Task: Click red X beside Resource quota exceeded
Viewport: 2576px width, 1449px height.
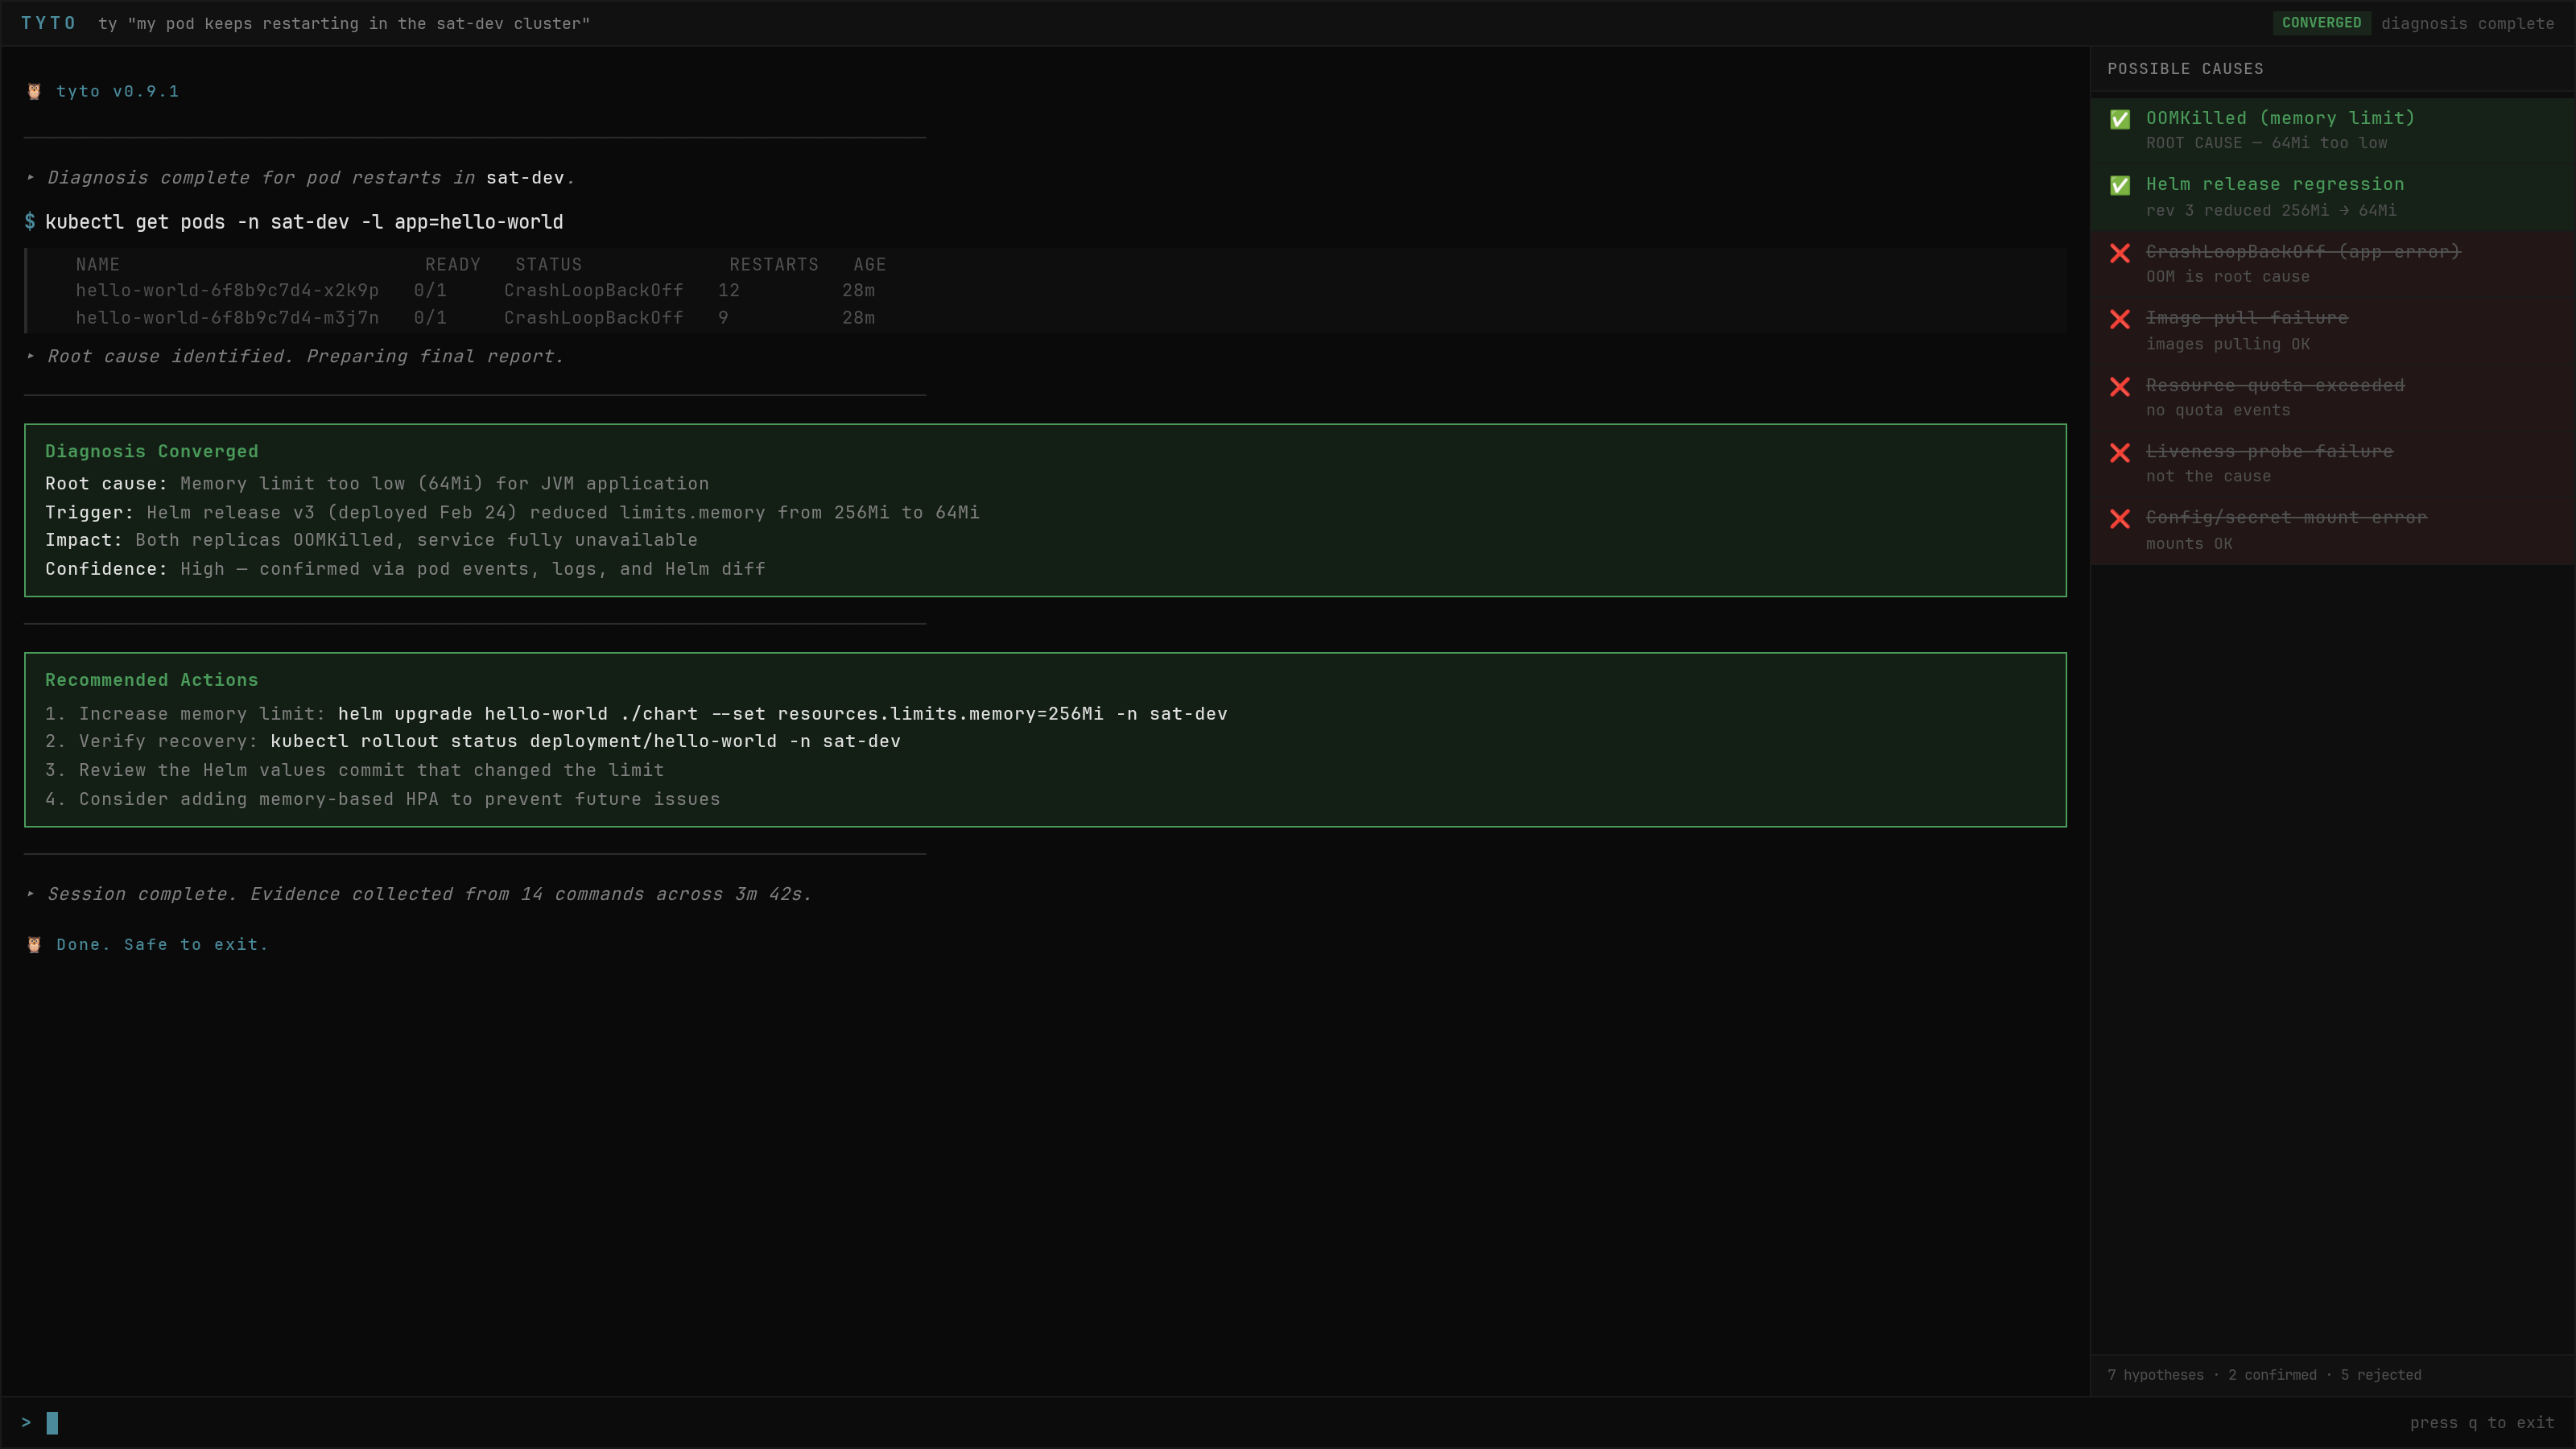Action: [x=2119, y=387]
